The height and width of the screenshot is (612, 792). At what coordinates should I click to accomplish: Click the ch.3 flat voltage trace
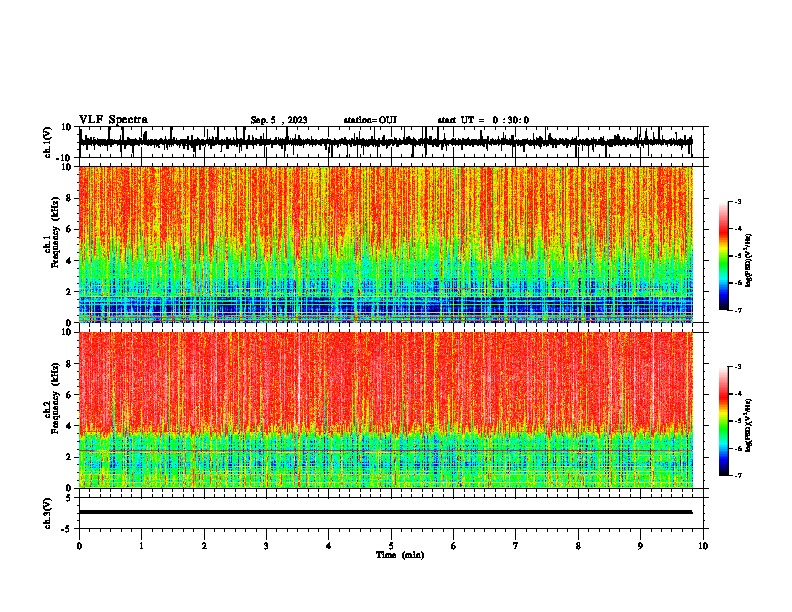(x=386, y=512)
